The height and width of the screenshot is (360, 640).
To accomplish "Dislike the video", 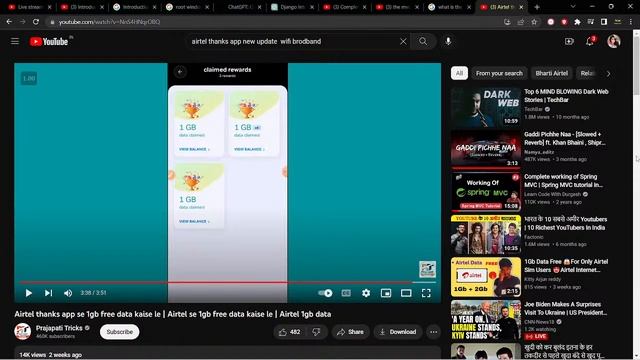I will click(316, 332).
